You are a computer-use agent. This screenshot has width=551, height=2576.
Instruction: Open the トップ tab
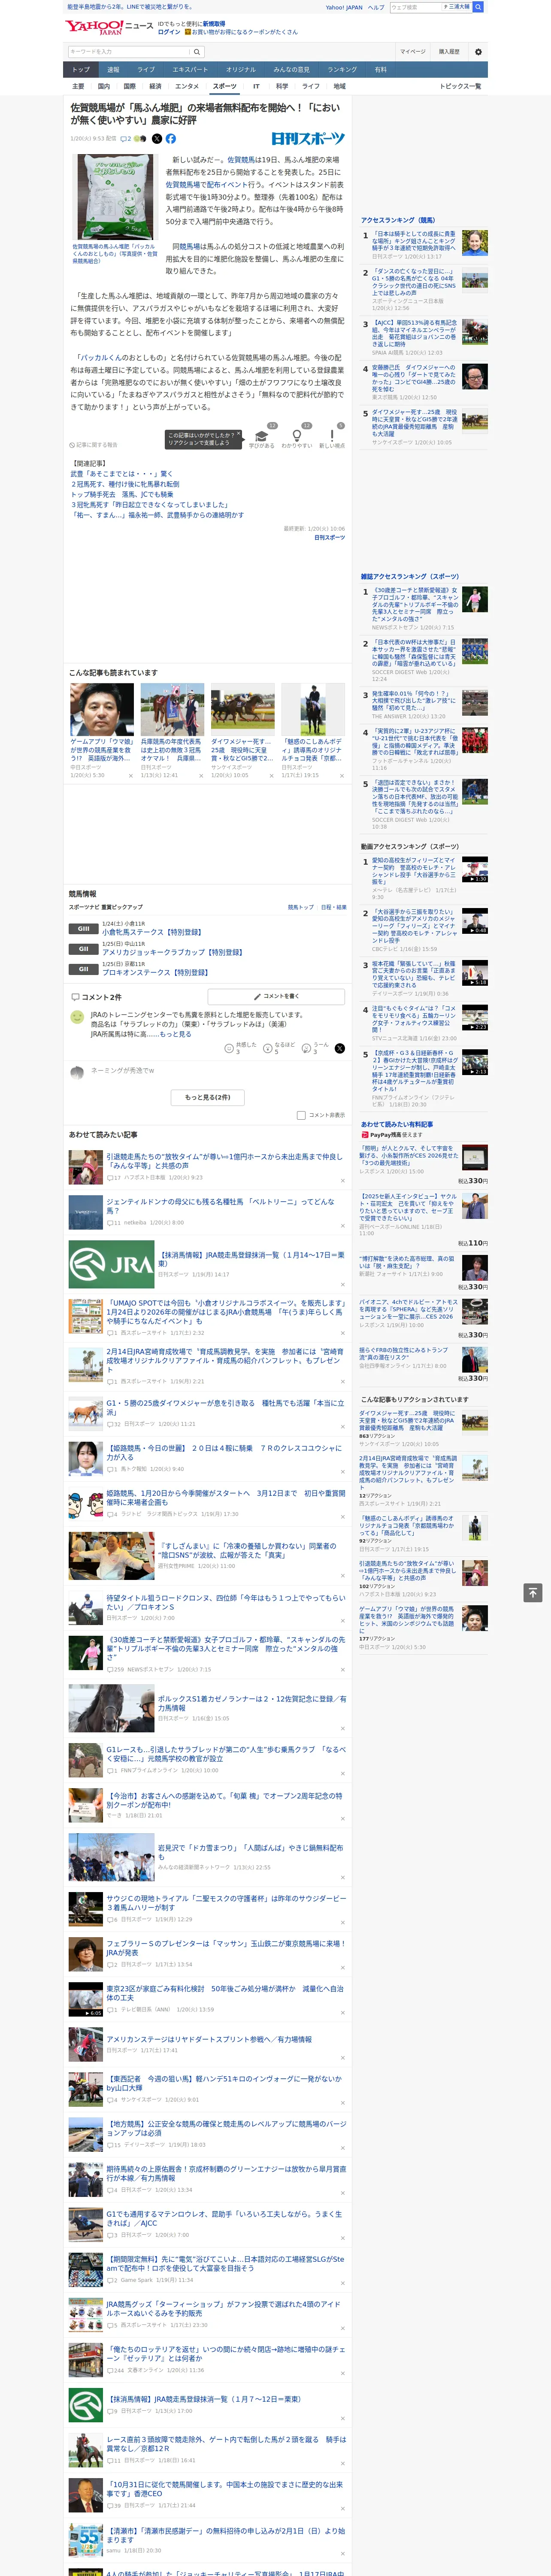(x=81, y=70)
